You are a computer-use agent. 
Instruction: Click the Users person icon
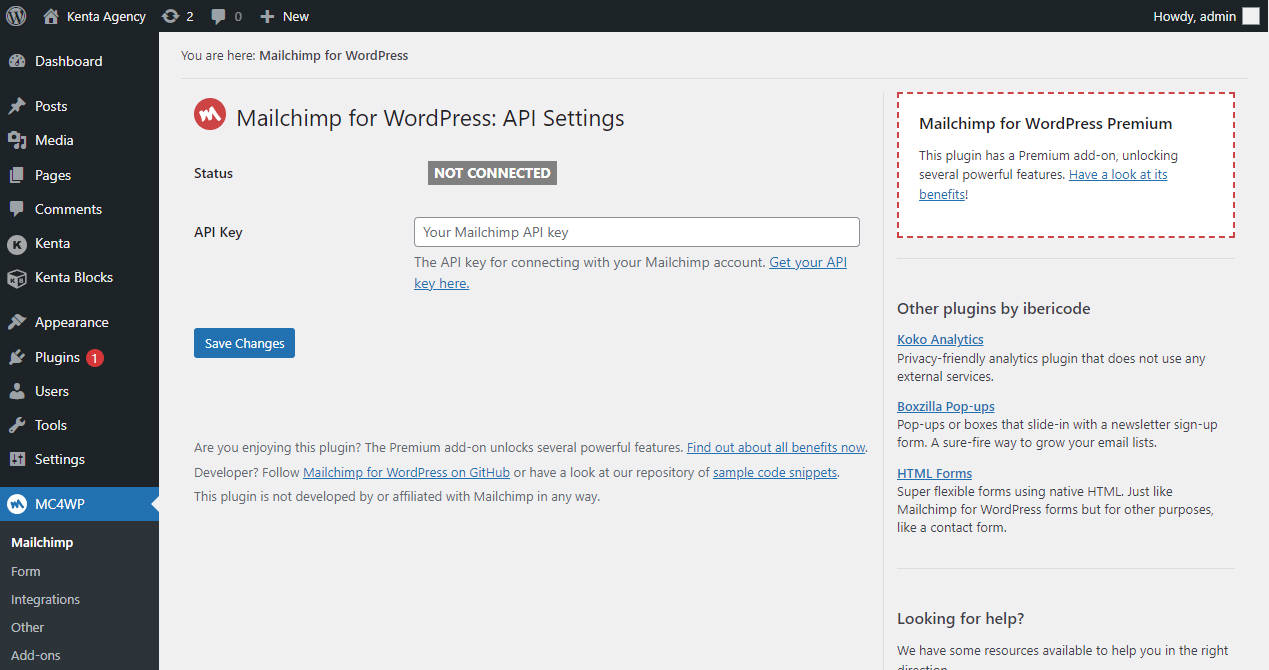click(x=17, y=391)
